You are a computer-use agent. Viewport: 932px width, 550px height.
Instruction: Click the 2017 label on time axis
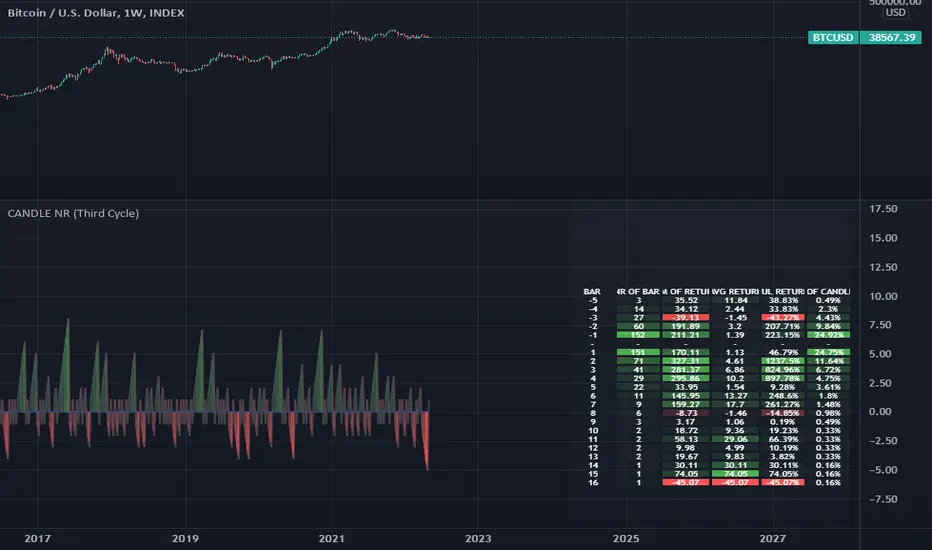click(x=37, y=539)
